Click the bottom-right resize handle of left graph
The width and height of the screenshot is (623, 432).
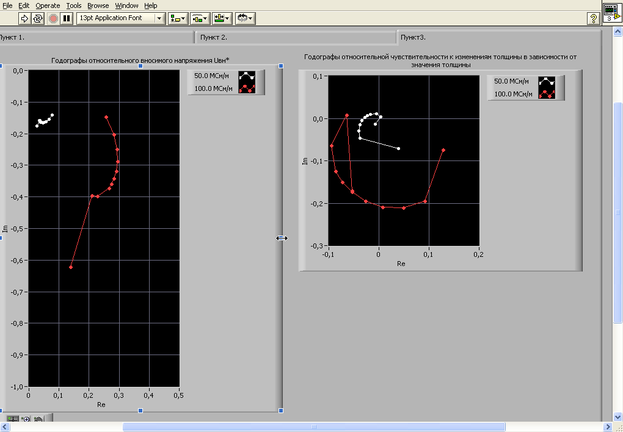coord(281,411)
